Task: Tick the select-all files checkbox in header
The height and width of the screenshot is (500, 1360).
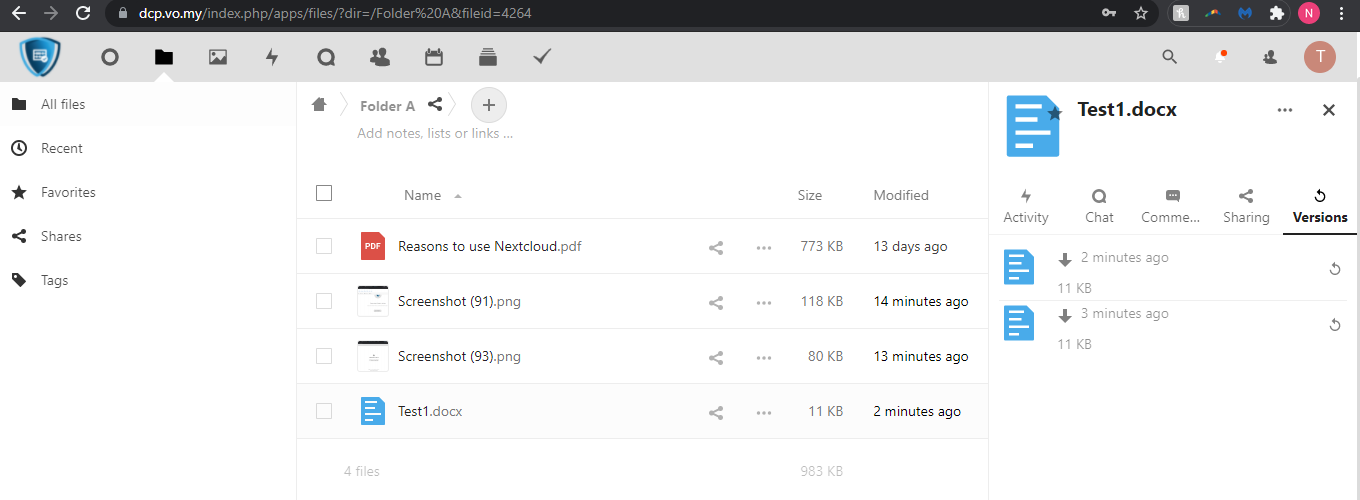Action: coord(324,193)
